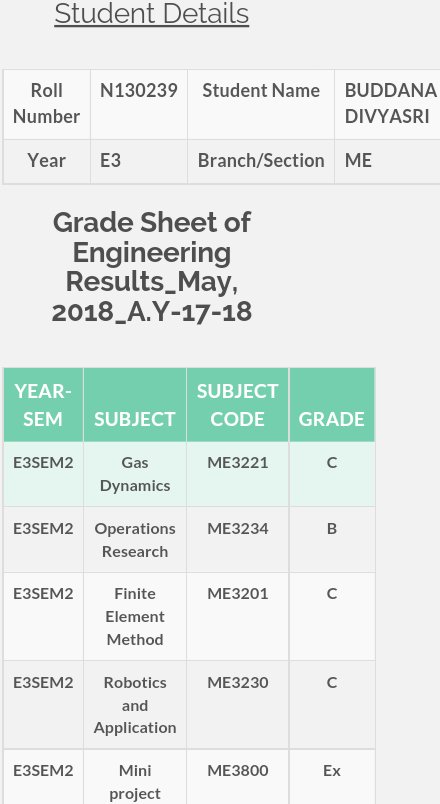
Task: Click the GRADE column header
Action: pos(332,405)
